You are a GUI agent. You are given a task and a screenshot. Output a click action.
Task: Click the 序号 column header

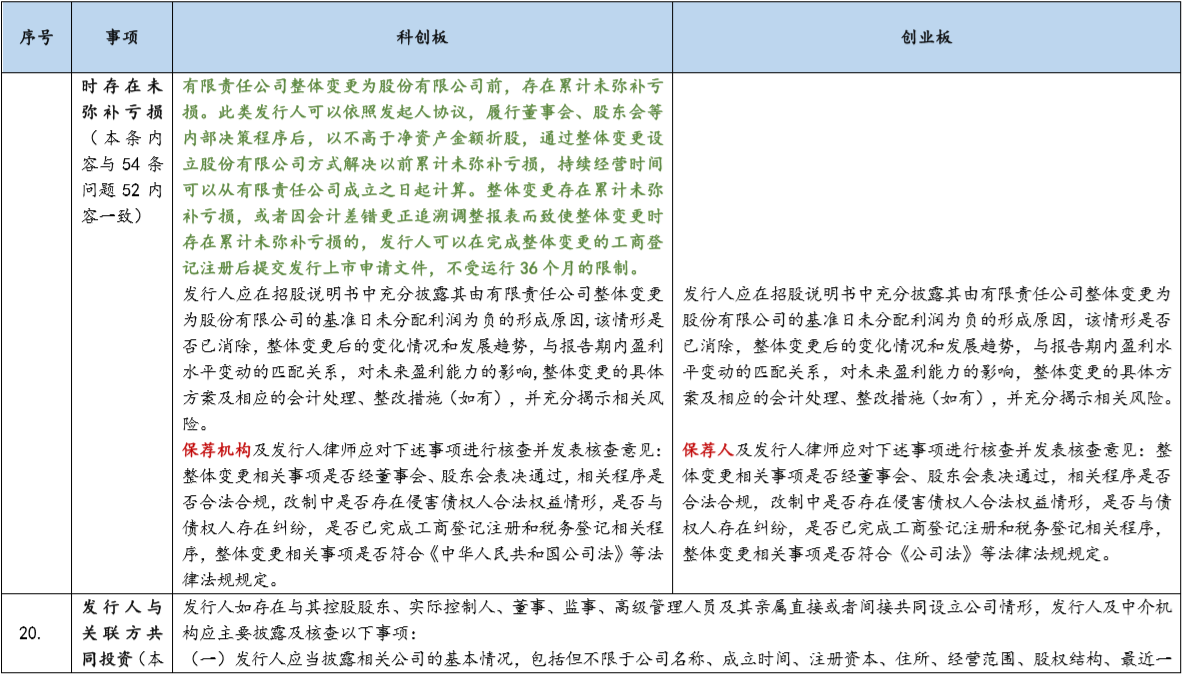(x=36, y=38)
